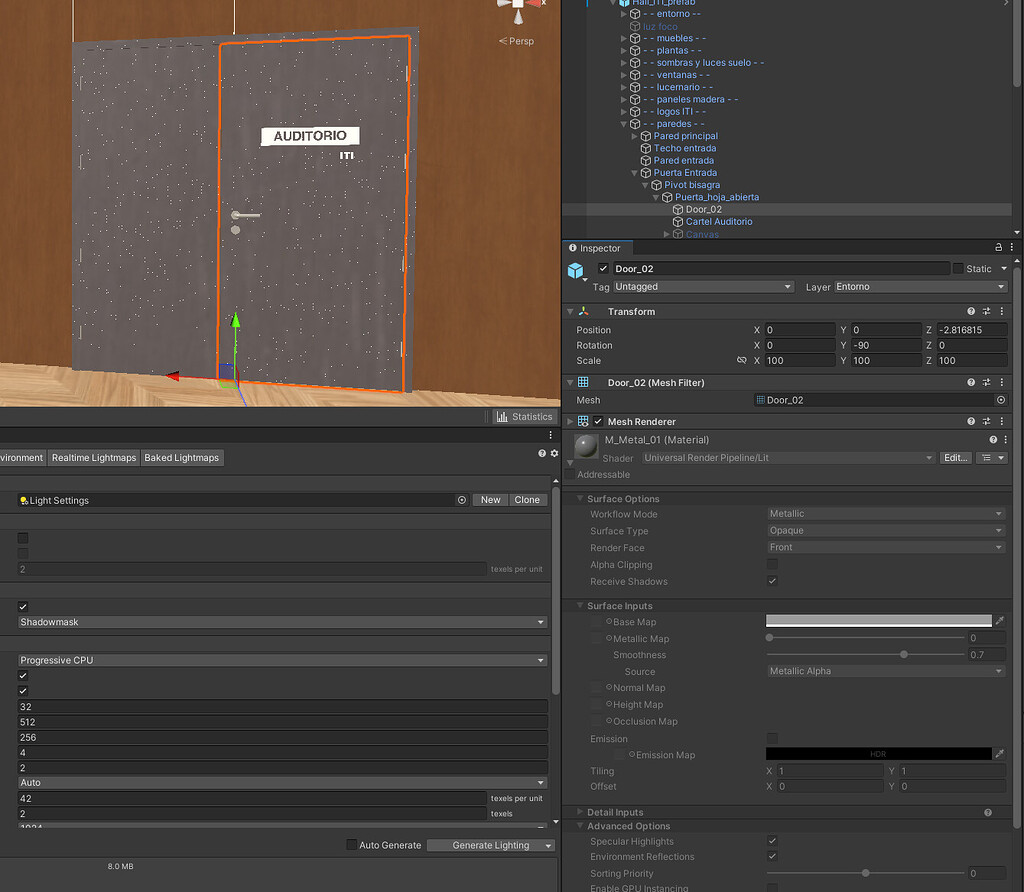Open the Transform component options menu icon
Viewport: 1024px width, 892px height.
click(x=1002, y=311)
